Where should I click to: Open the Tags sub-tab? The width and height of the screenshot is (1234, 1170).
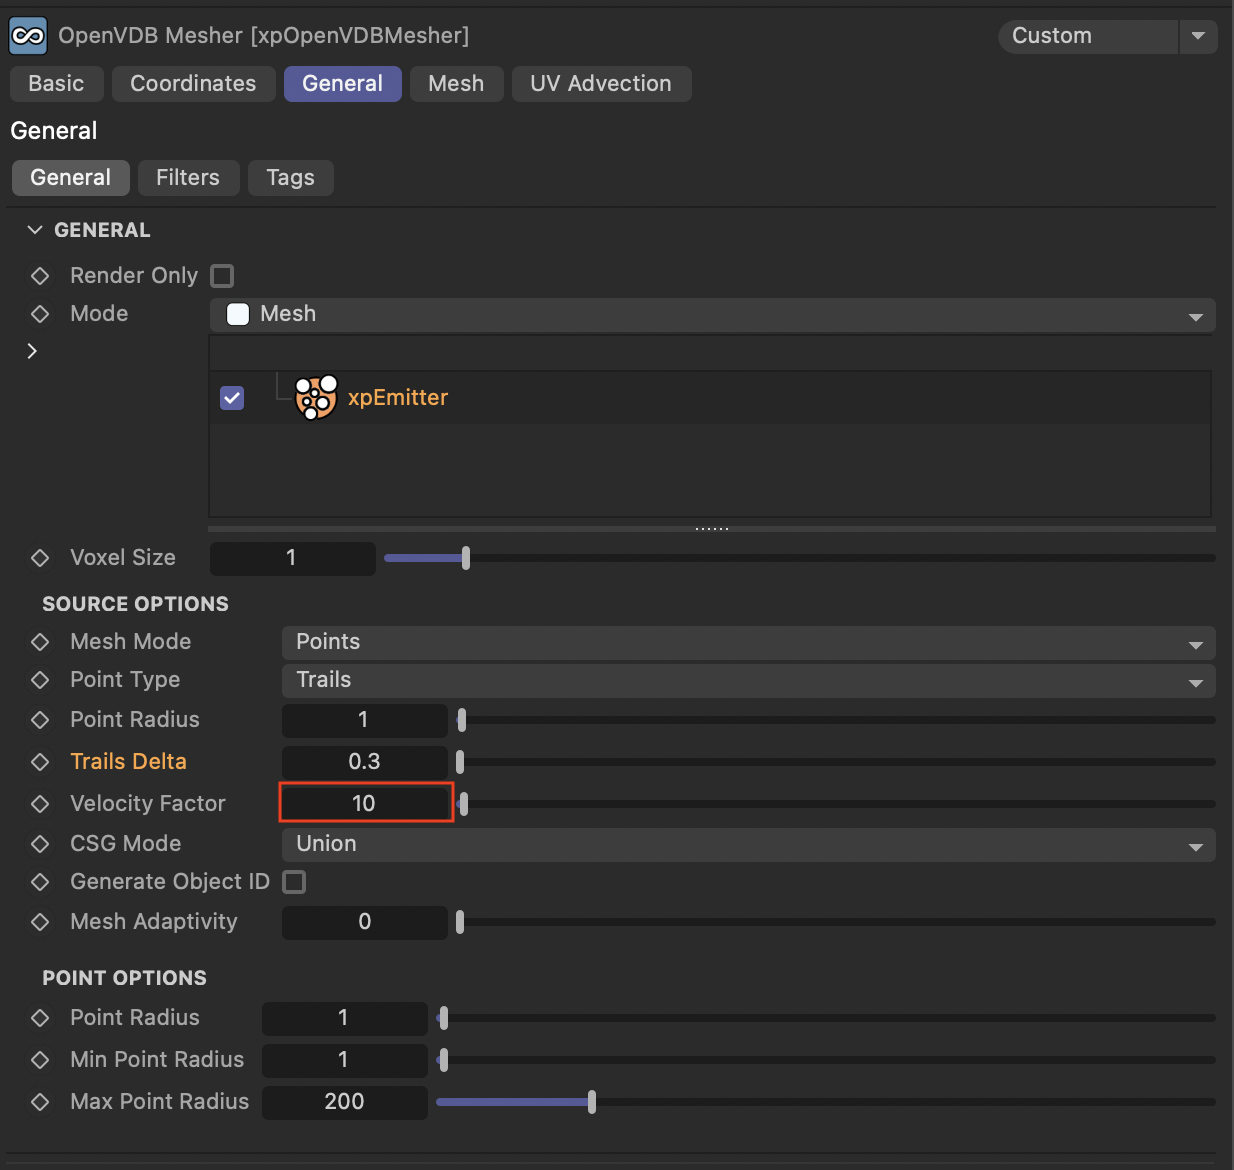pos(290,178)
